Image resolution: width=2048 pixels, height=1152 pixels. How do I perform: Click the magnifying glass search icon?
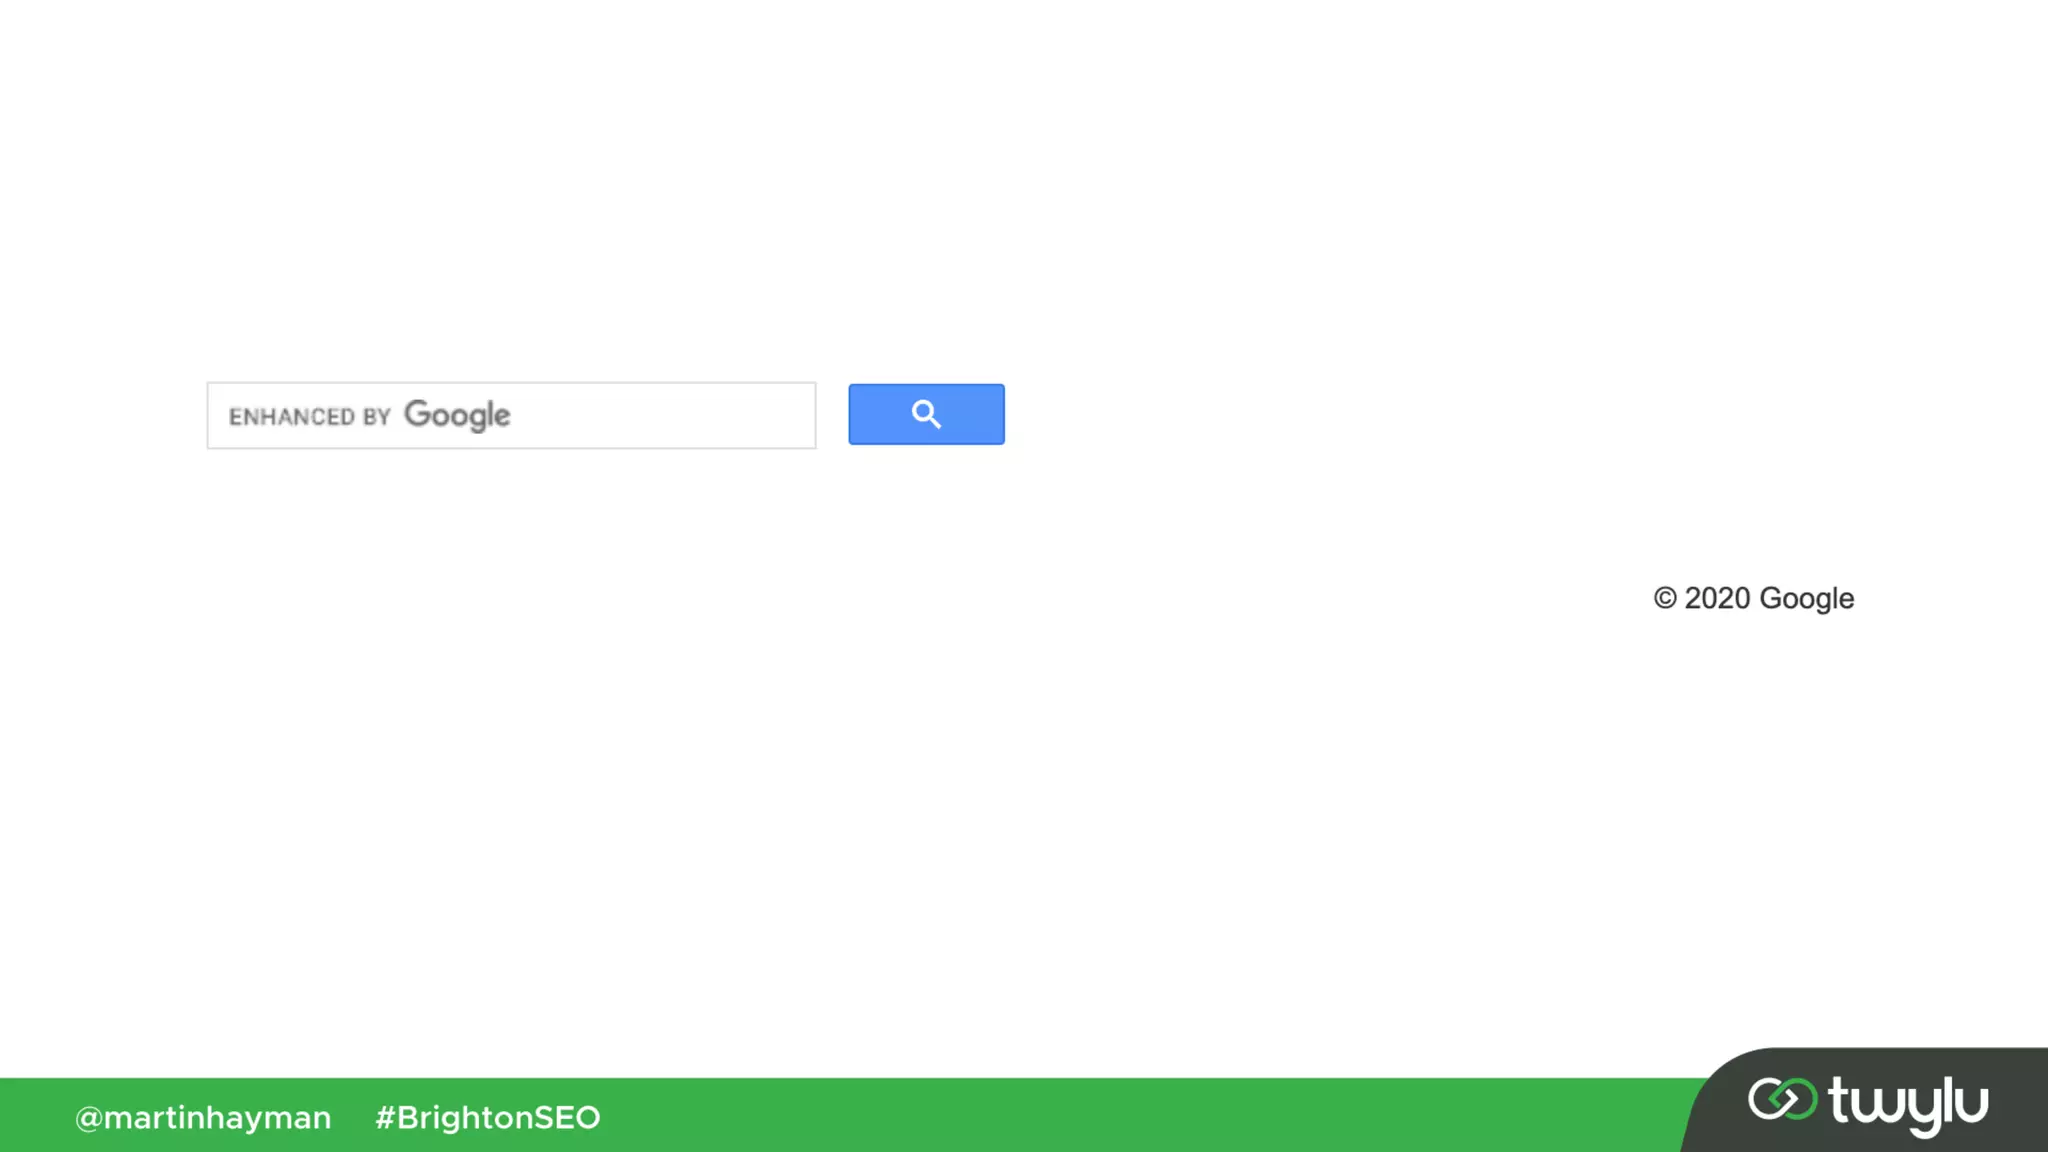click(x=926, y=414)
